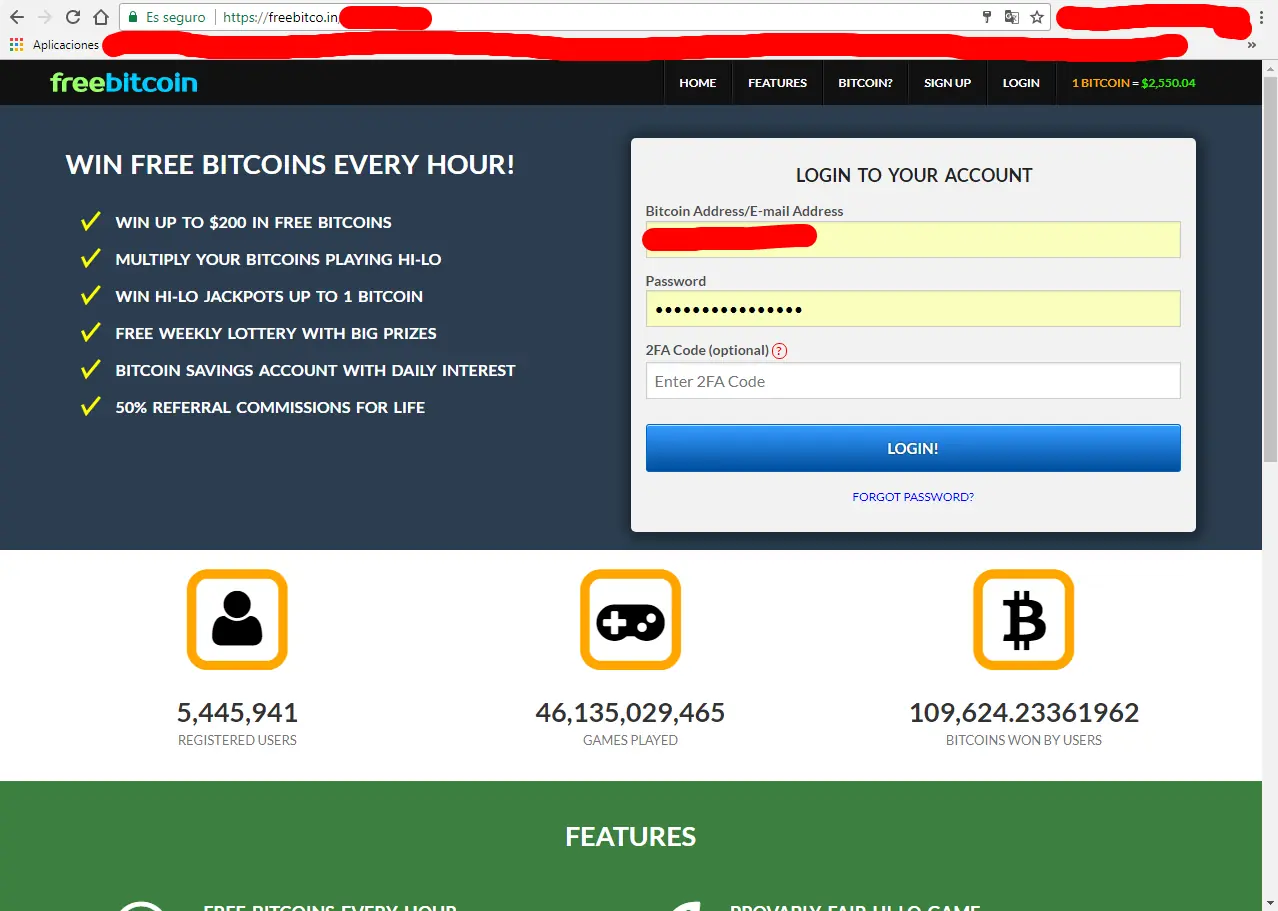1278x911 pixels.
Task: Click the 5,445,941 registered users count
Action: (x=237, y=713)
